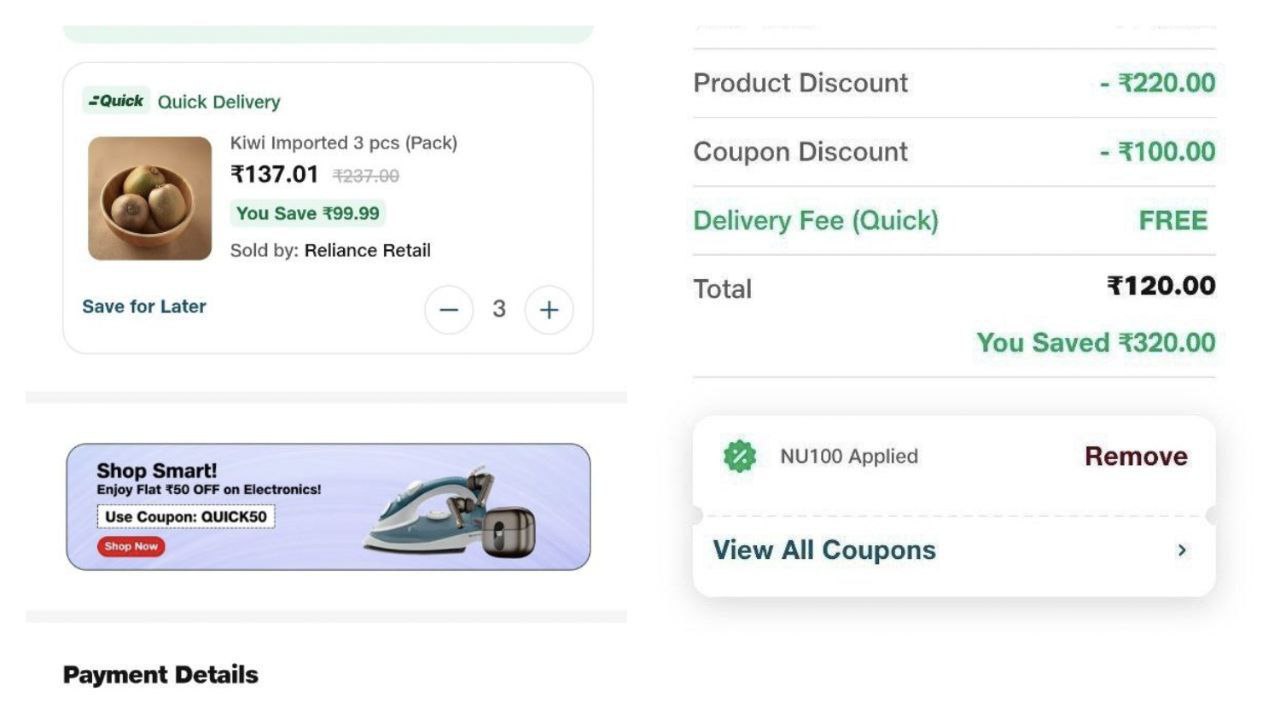Click the Shop Smart banner heading
This screenshot has width=1280, height=720.
[157, 471]
